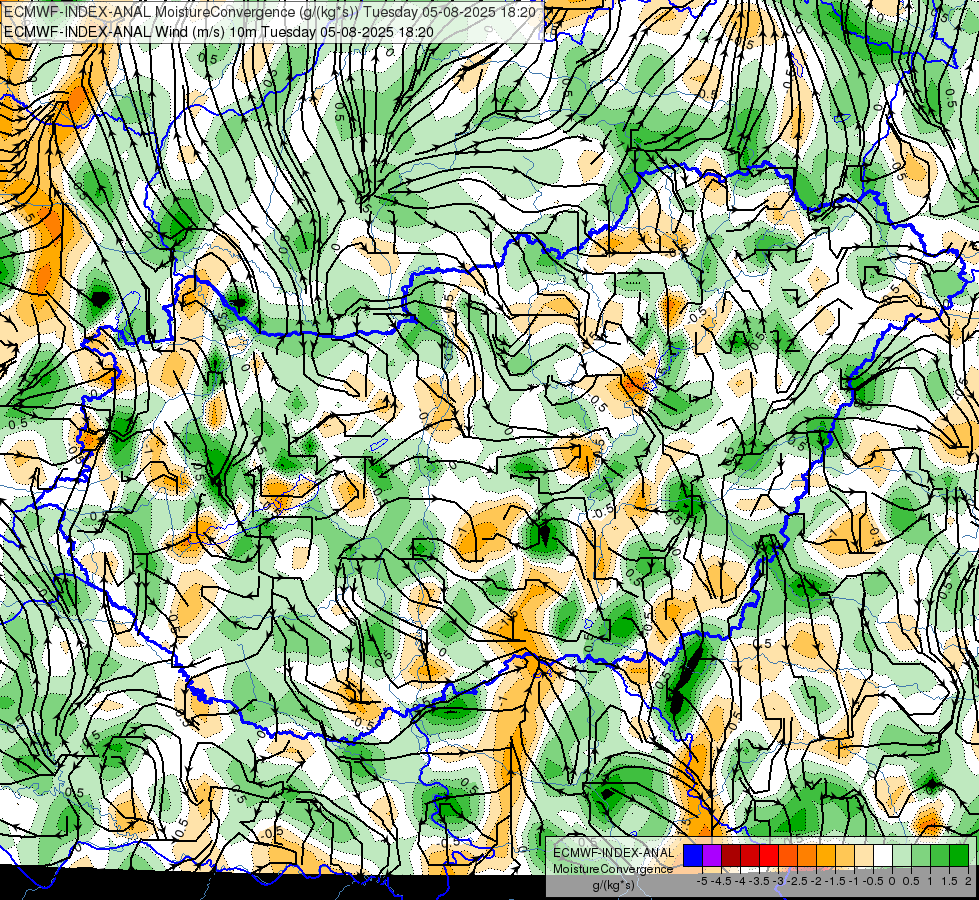
Task: Click the -1.5 tick label on legend scale
Action: (835, 881)
